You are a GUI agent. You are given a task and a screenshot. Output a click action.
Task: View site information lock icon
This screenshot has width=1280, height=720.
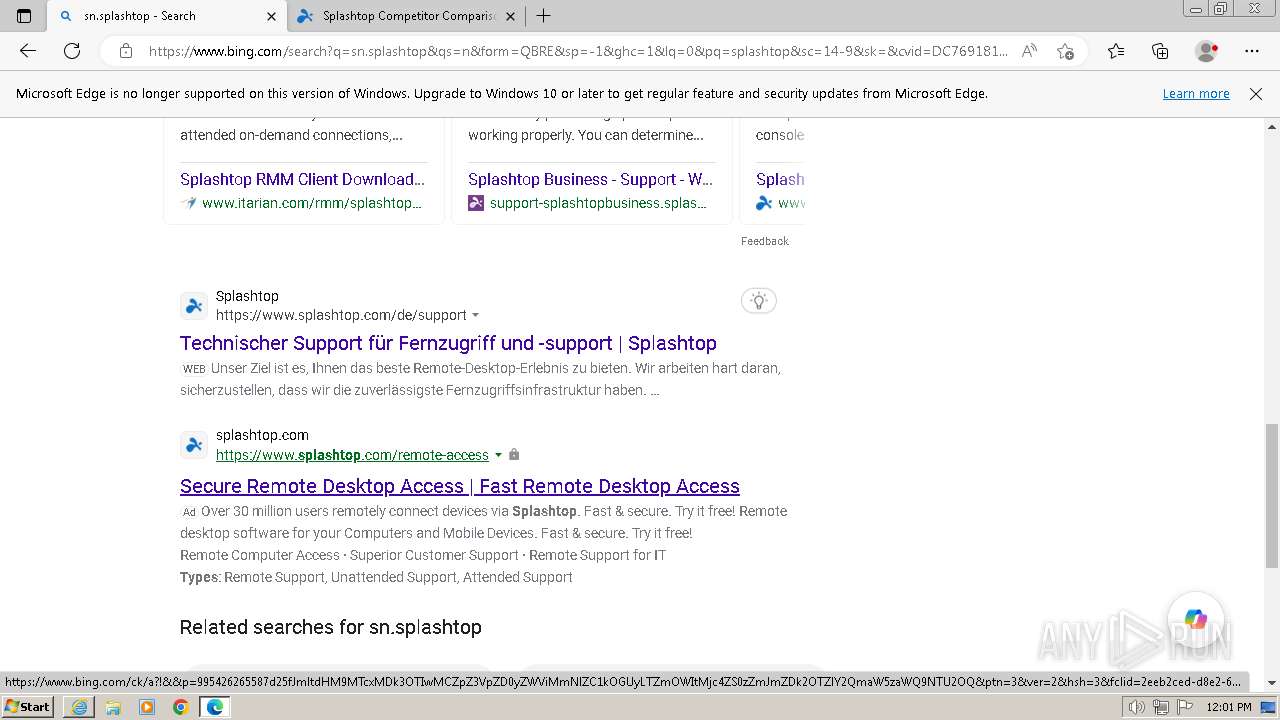pos(126,51)
